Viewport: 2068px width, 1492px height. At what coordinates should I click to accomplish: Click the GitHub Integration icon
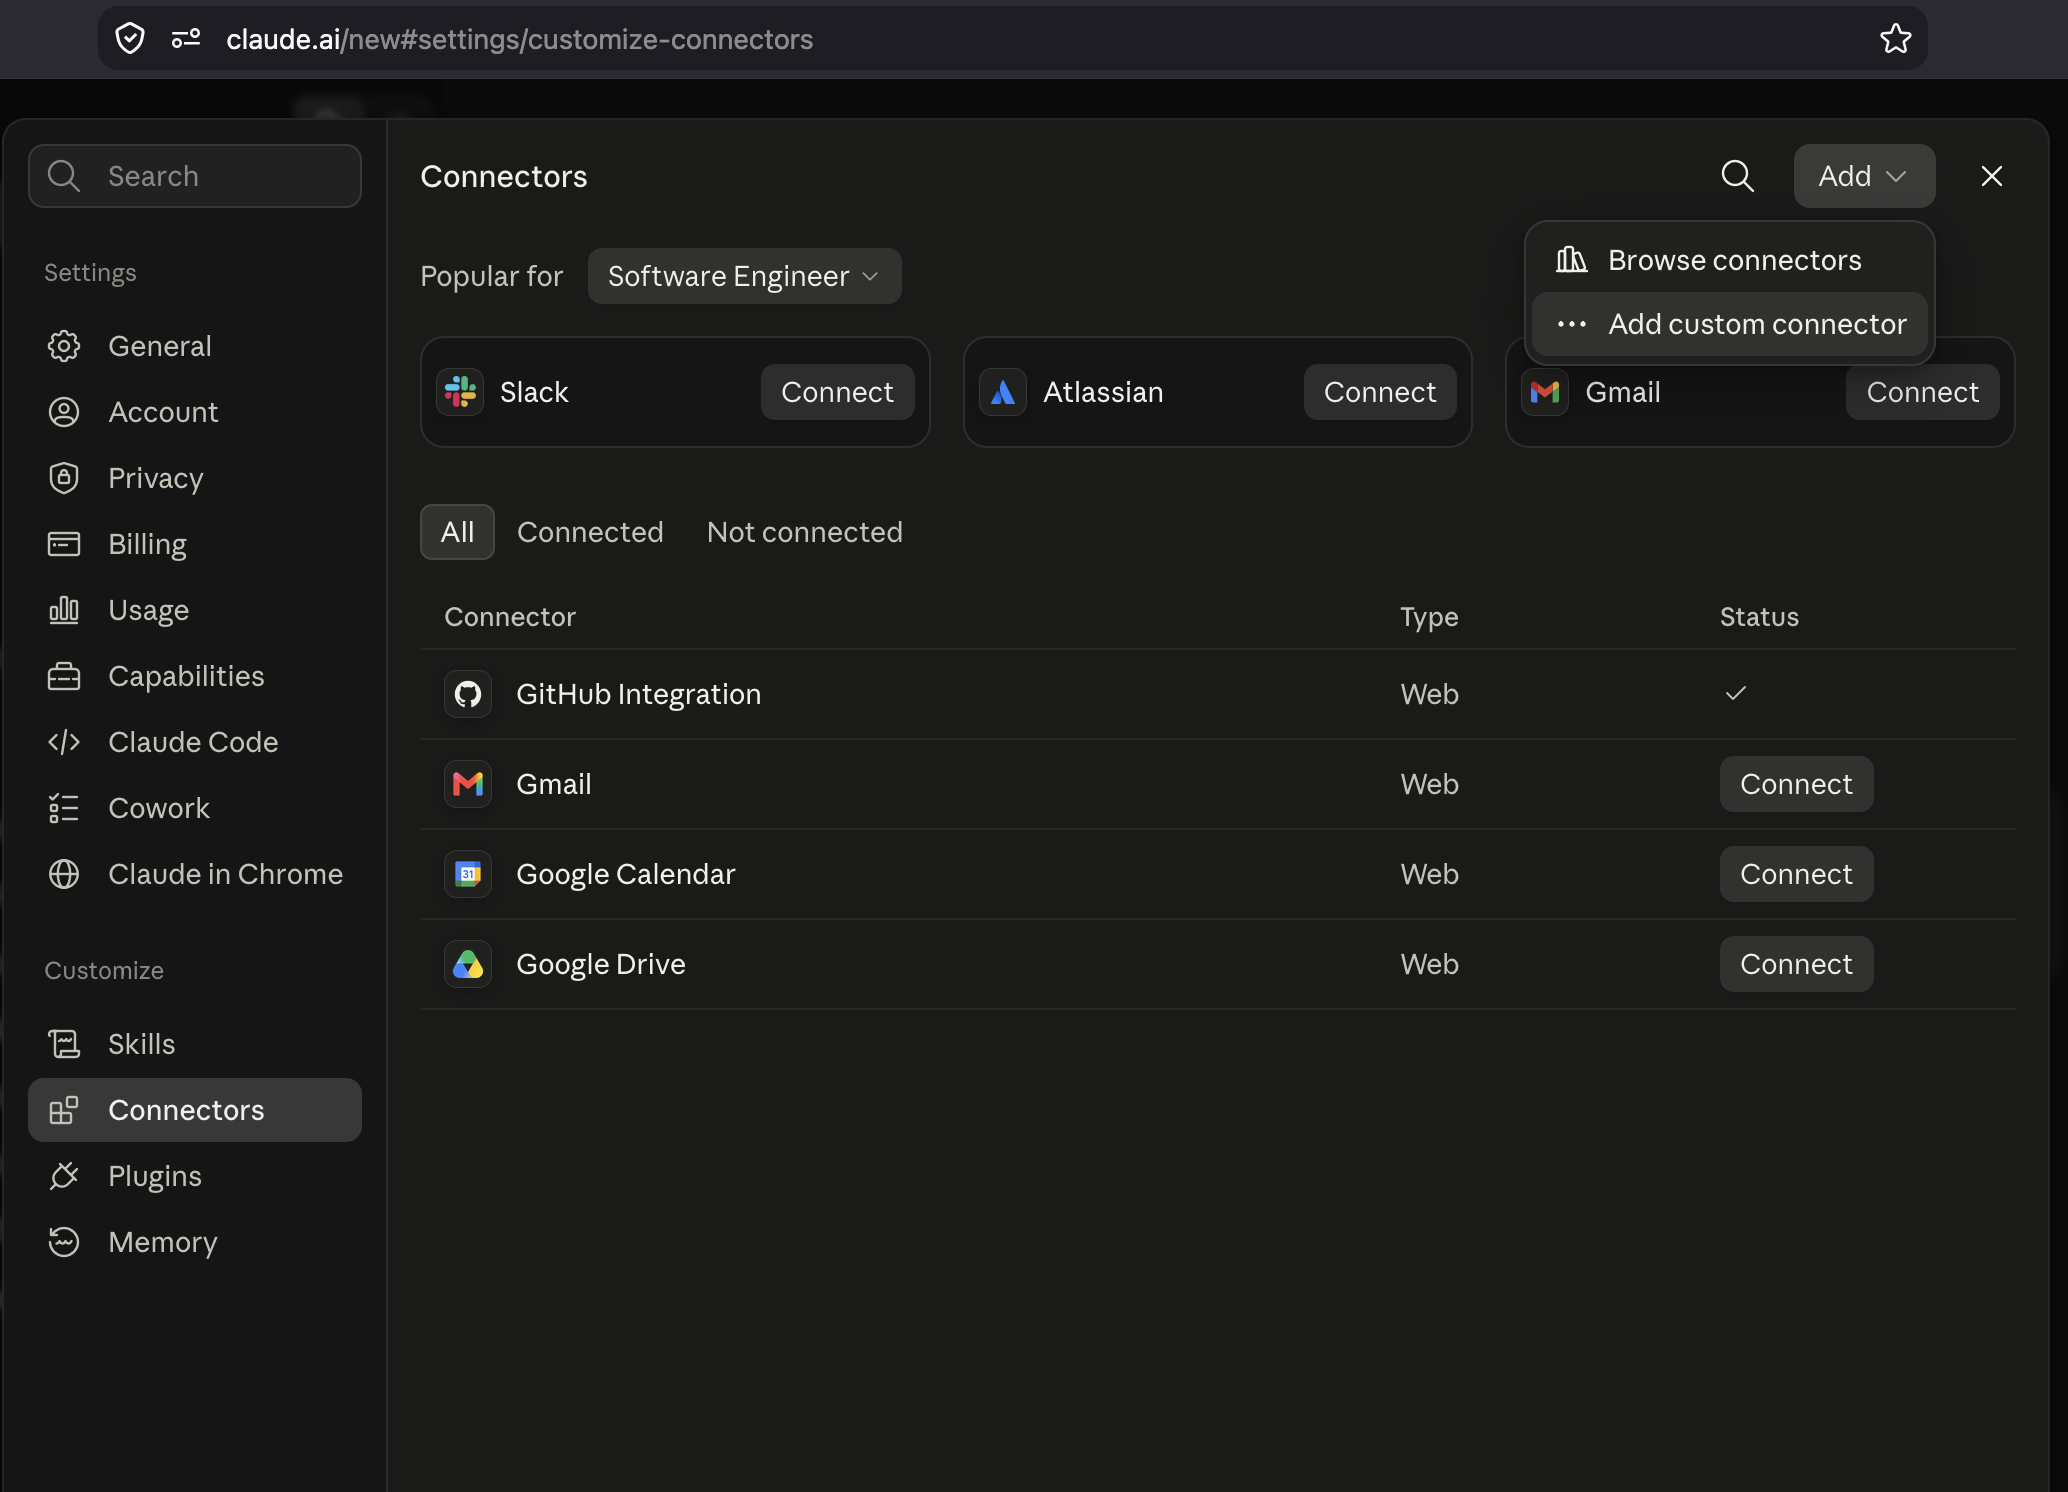pos(468,694)
